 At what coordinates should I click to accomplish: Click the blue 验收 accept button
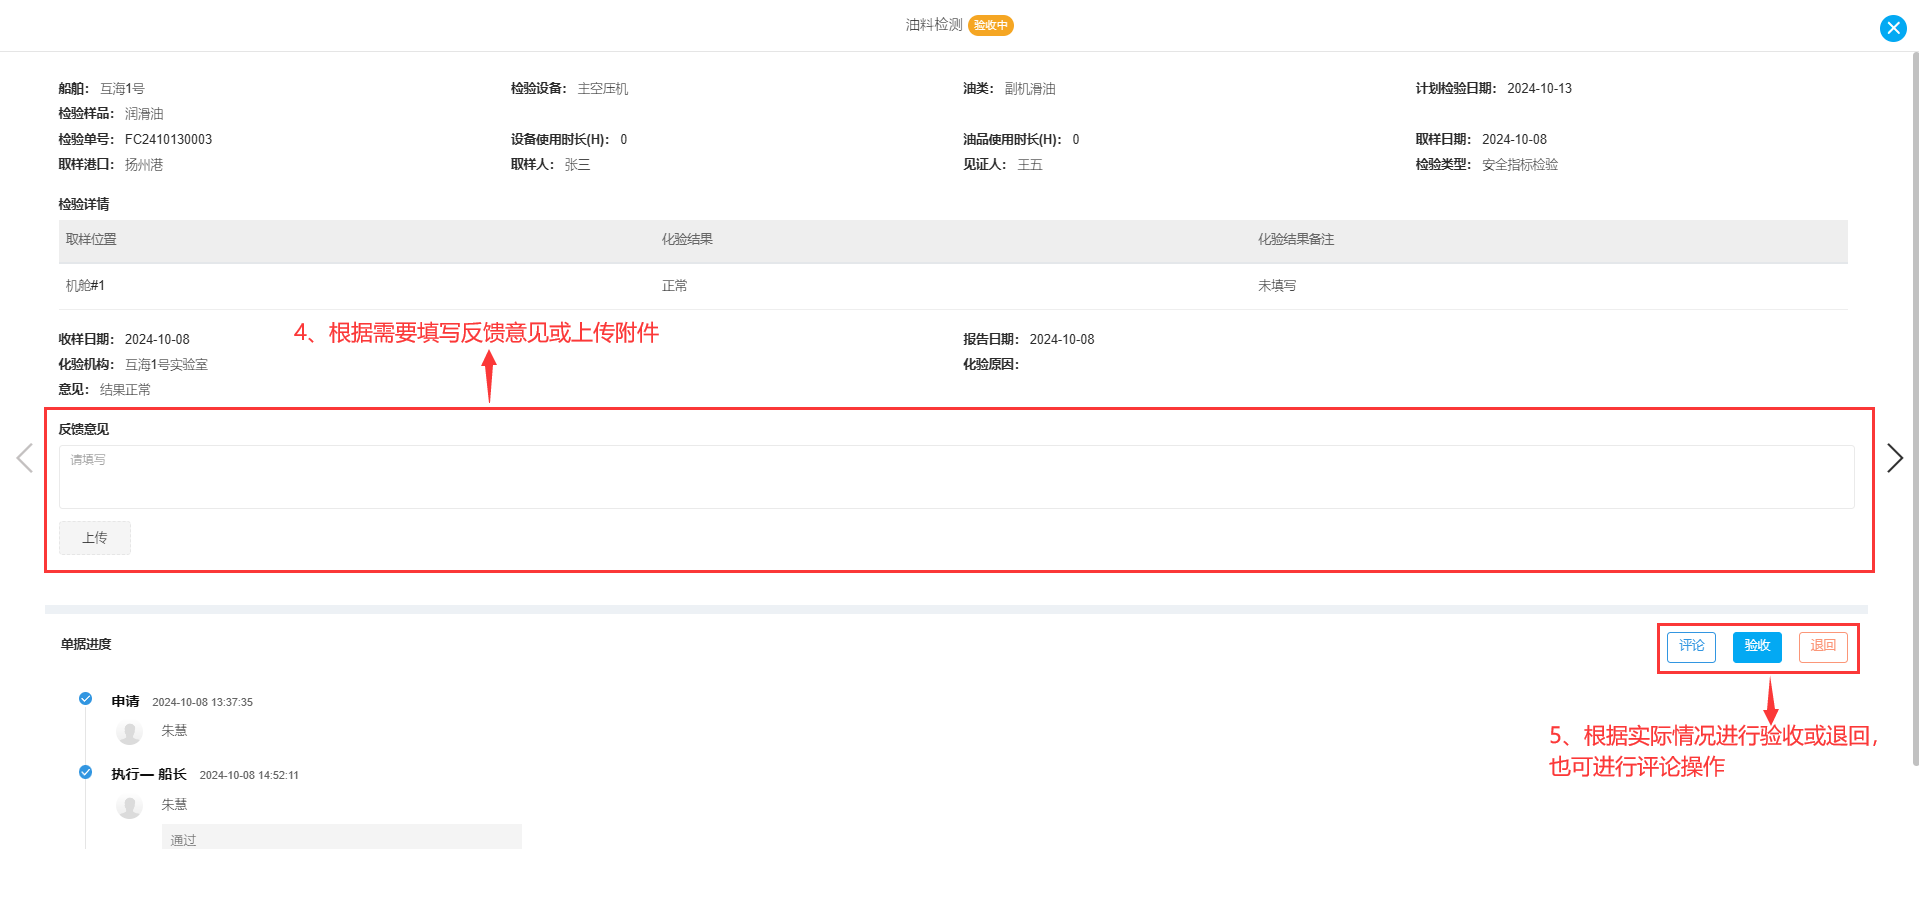tap(1757, 647)
